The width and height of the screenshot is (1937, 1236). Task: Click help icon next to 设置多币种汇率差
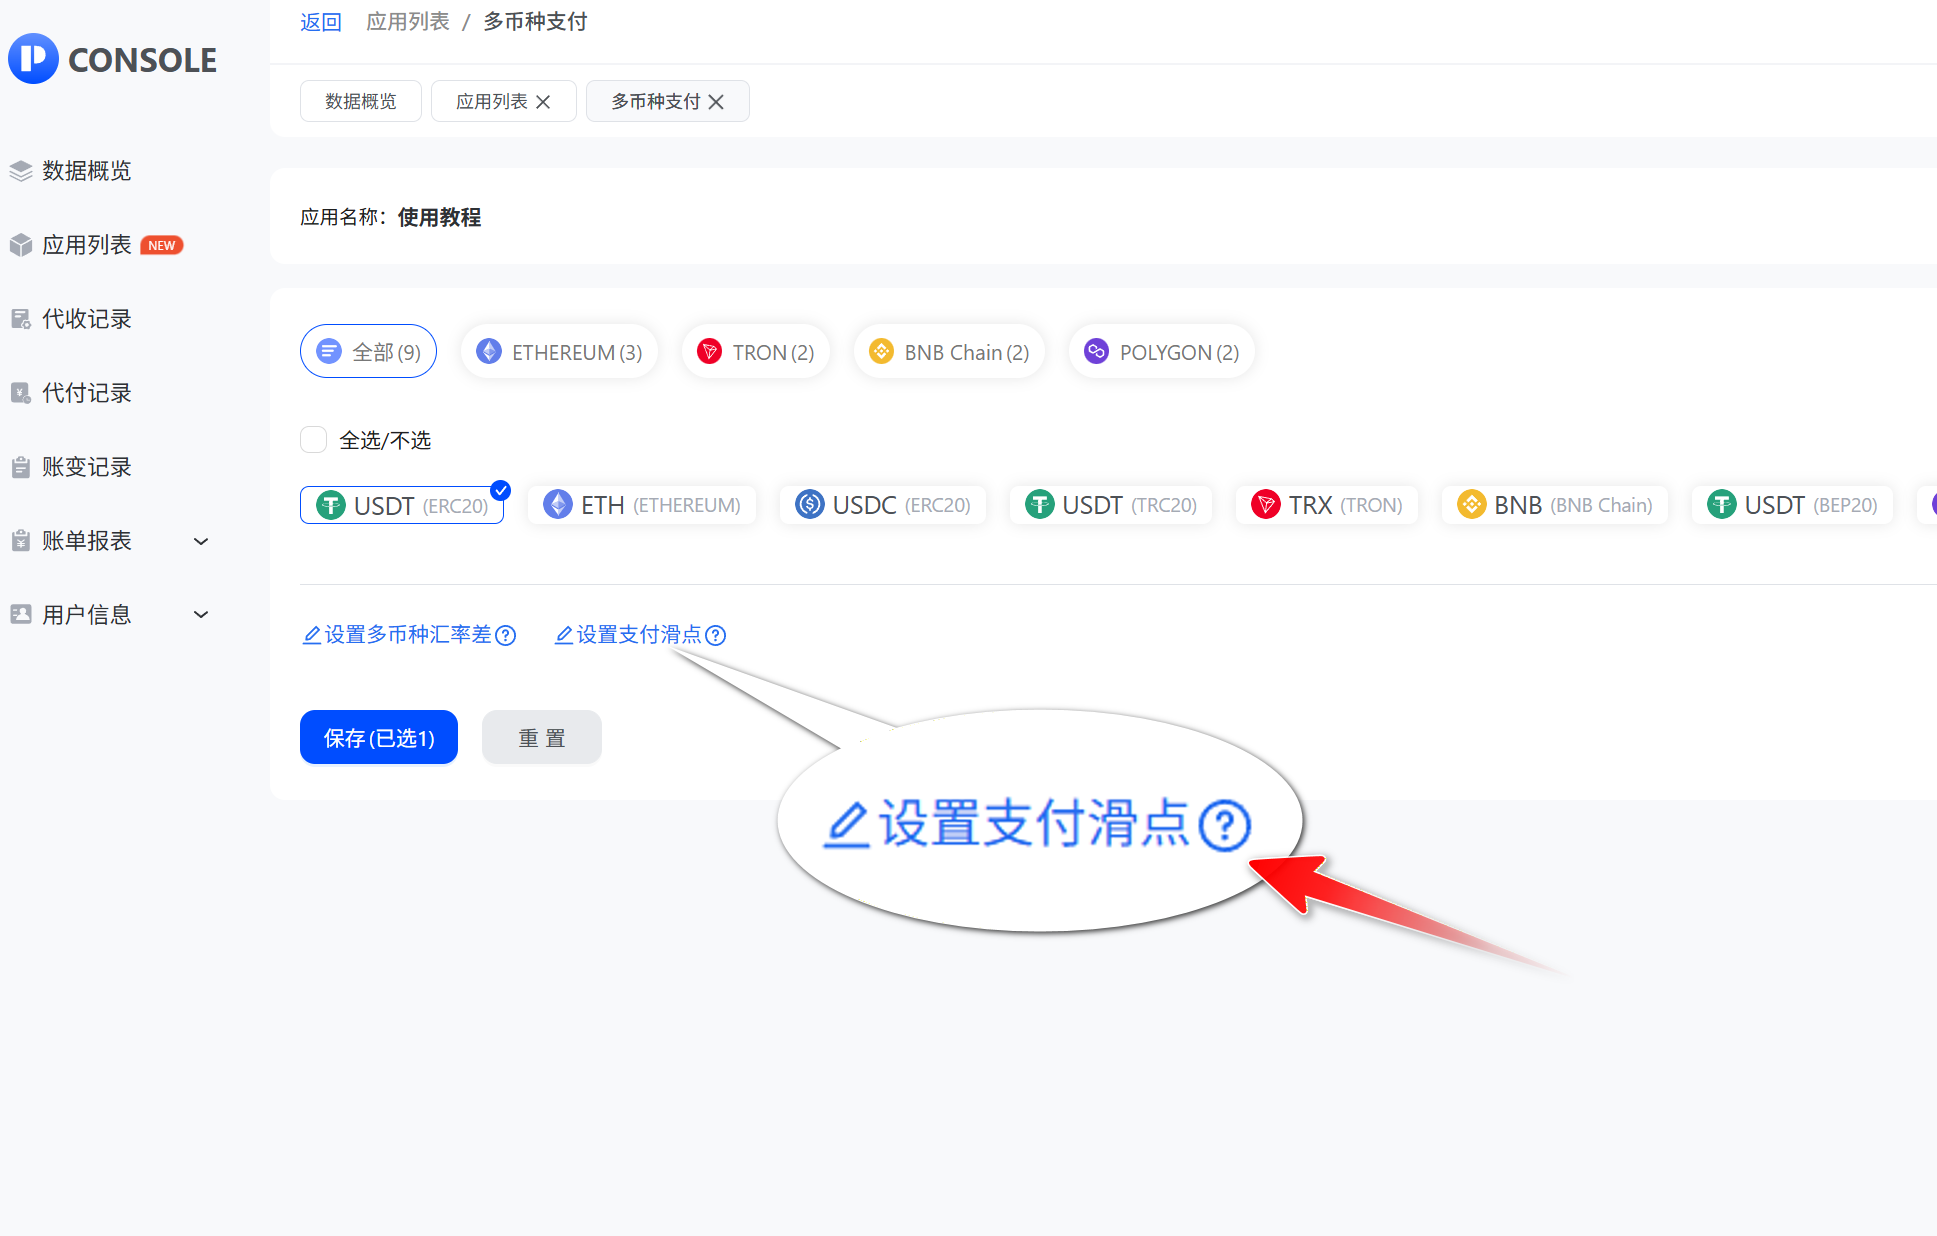(506, 635)
